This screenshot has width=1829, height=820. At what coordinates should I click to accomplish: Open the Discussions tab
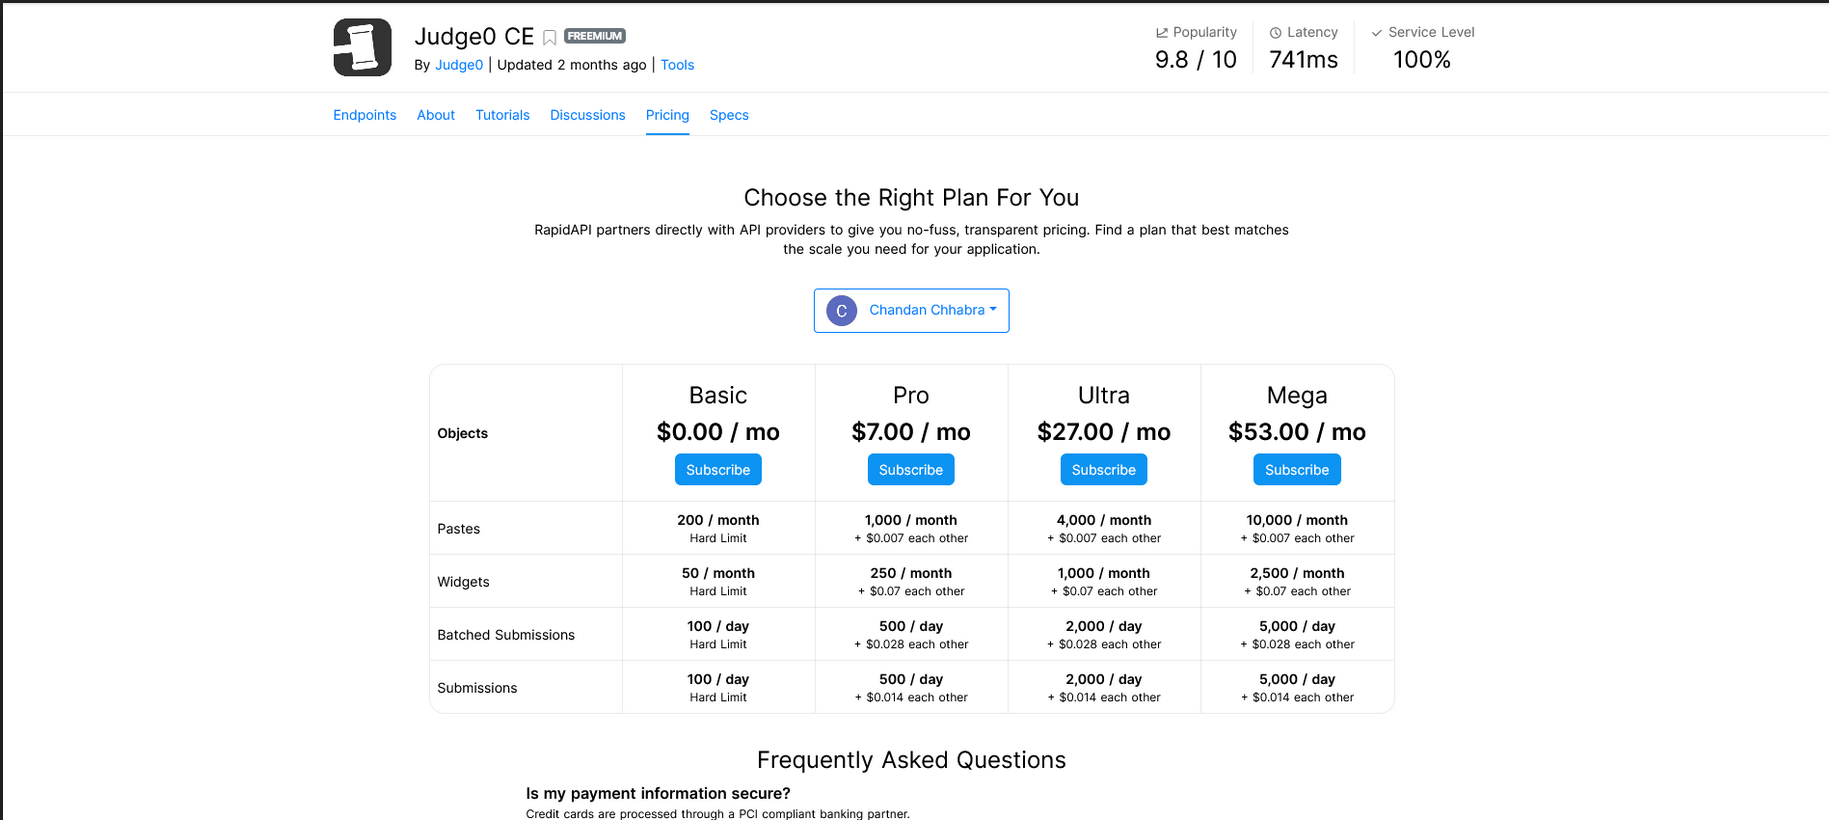click(x=588, y=115)
